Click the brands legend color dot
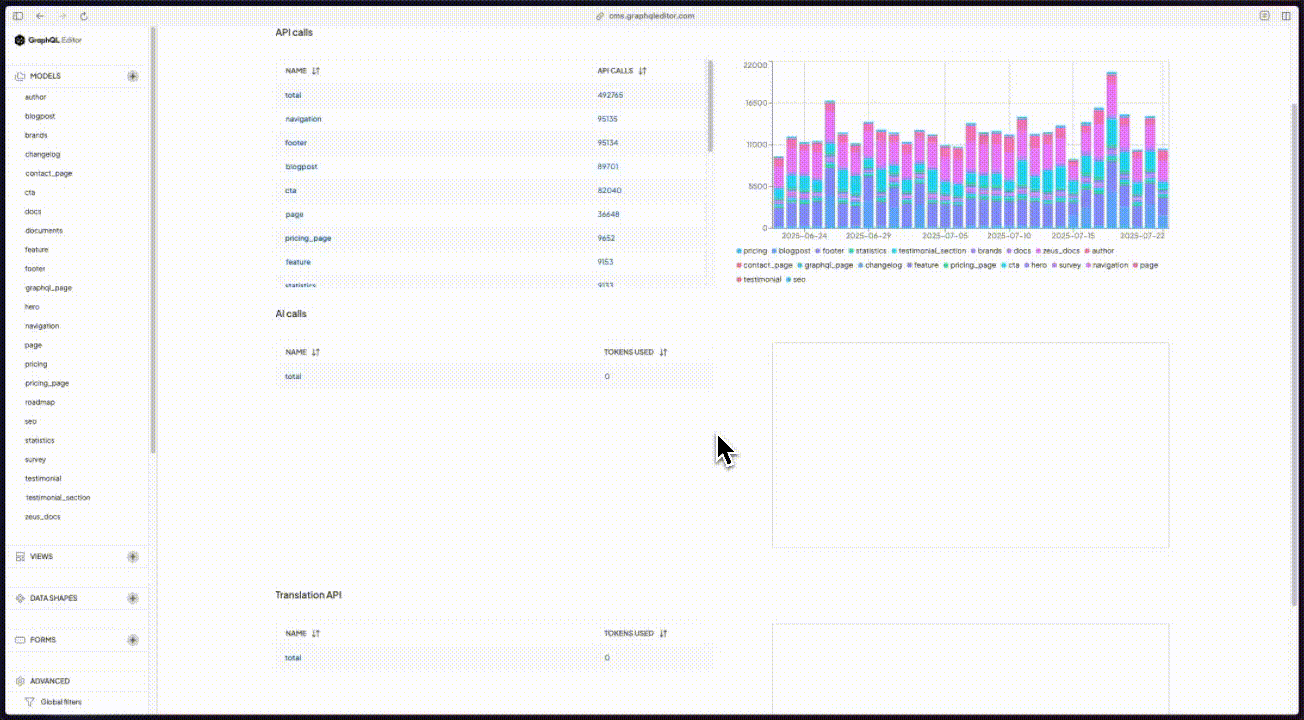 coord(973,251)
